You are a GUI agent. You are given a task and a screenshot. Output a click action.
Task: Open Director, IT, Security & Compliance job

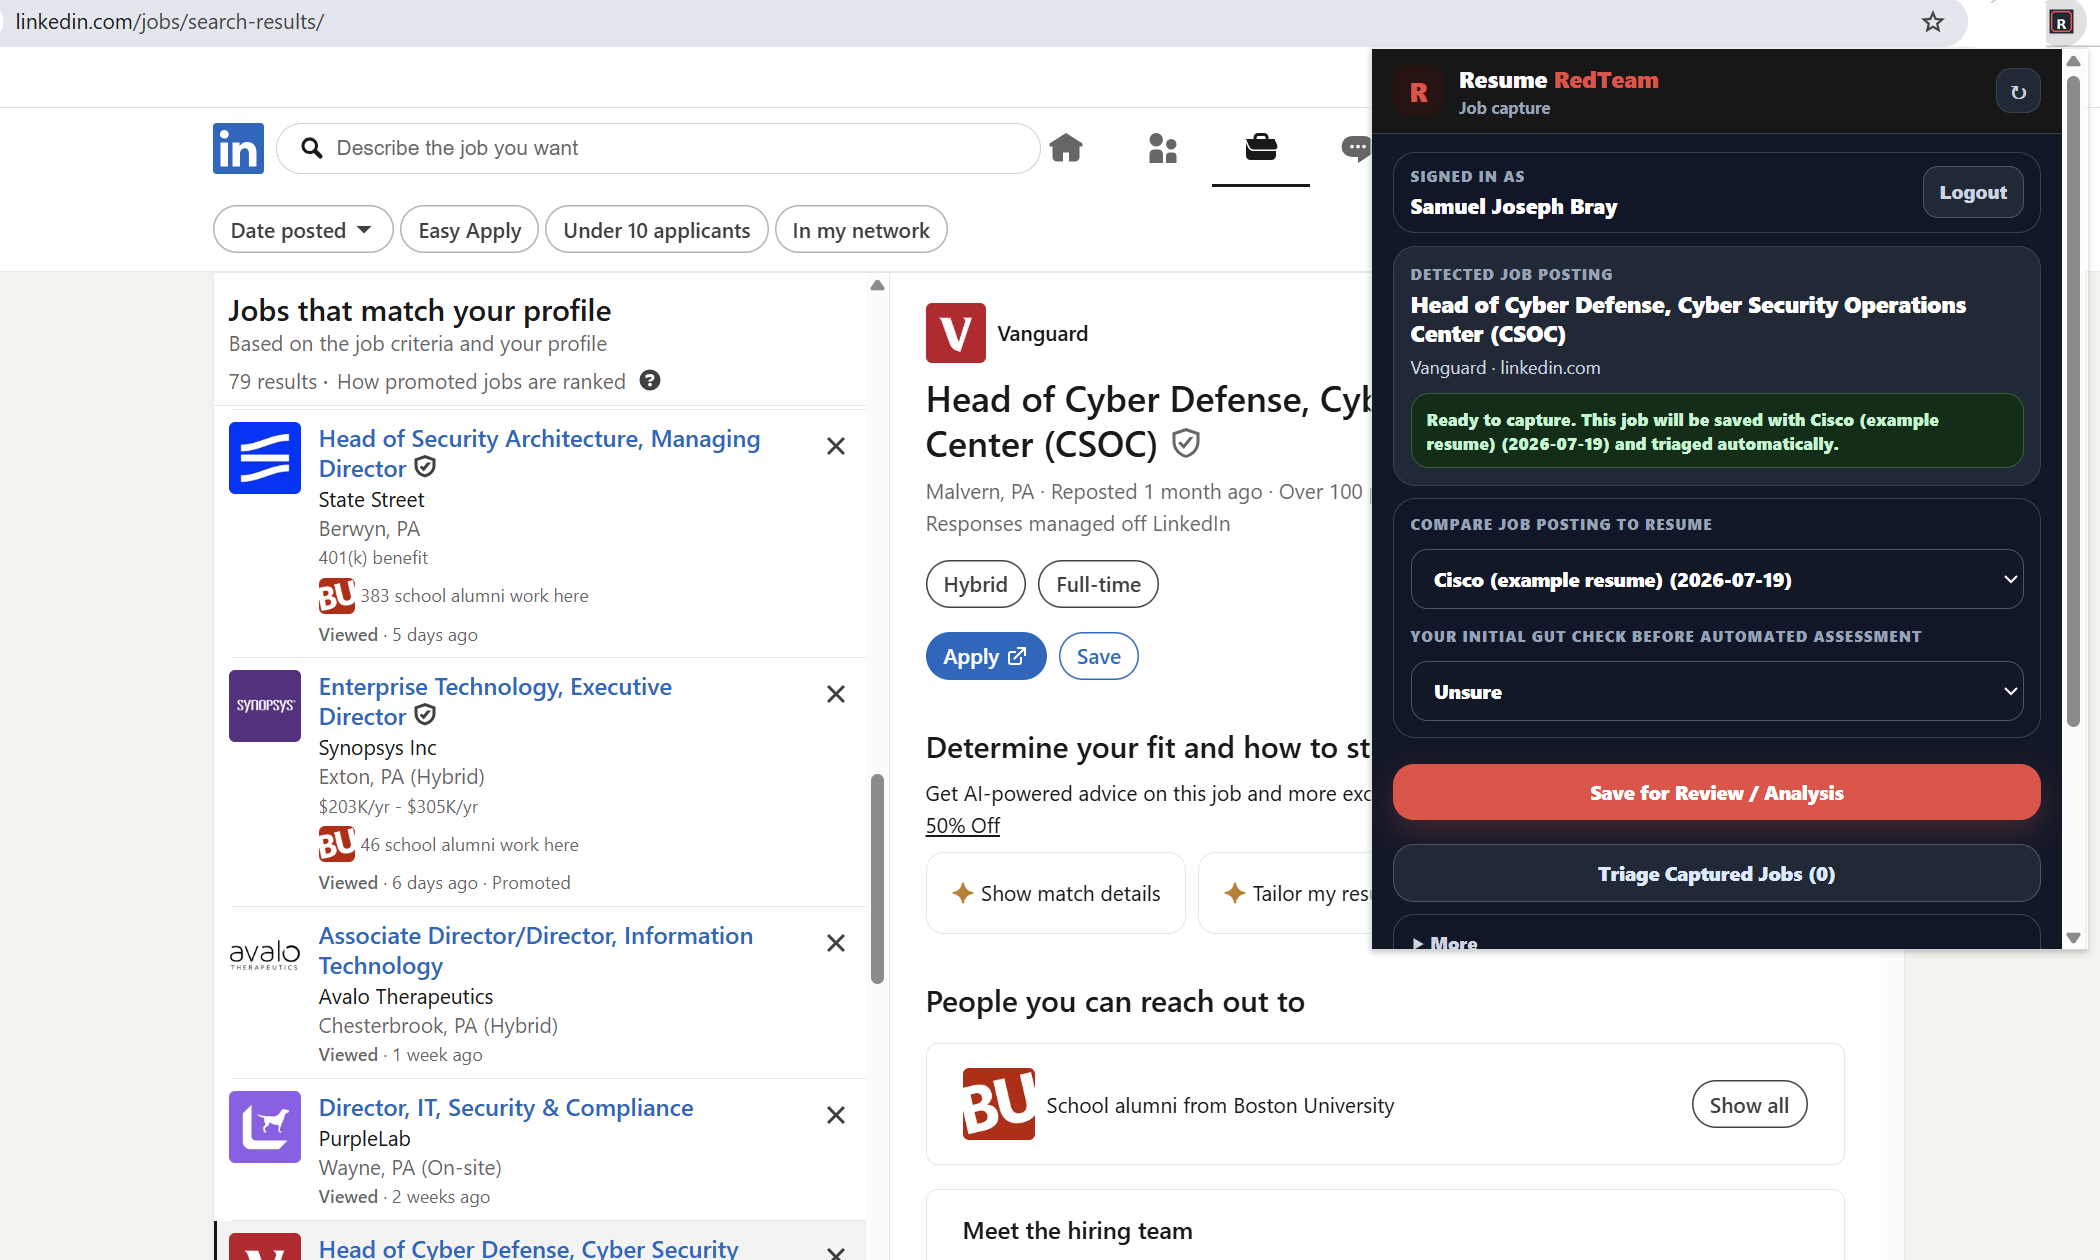tap(506, 1107)
